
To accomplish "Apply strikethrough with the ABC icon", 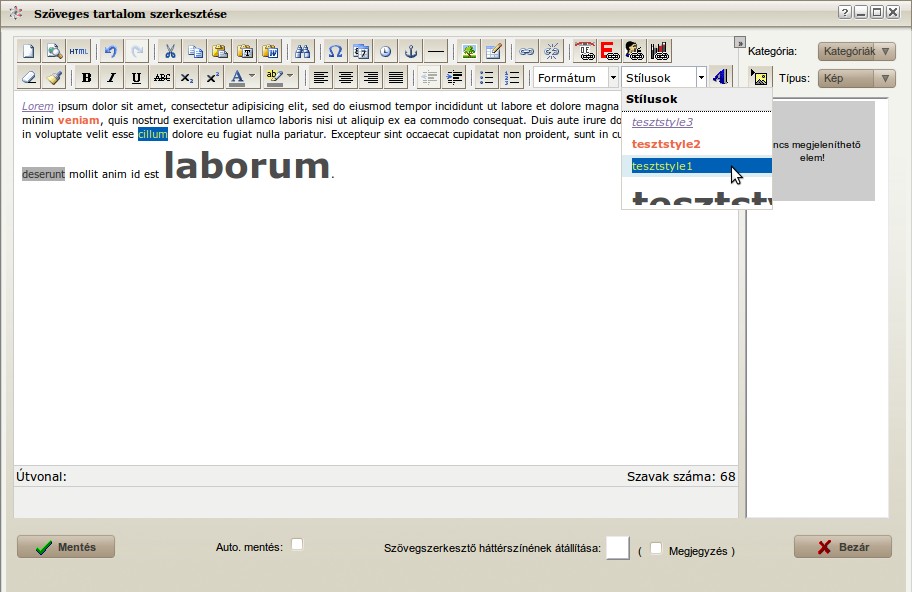I will [x=162, y=78].
